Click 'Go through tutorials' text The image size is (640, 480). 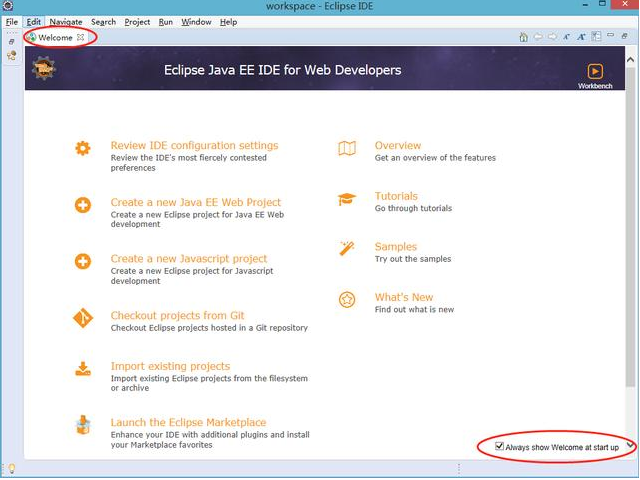click(x=413, y=208)
